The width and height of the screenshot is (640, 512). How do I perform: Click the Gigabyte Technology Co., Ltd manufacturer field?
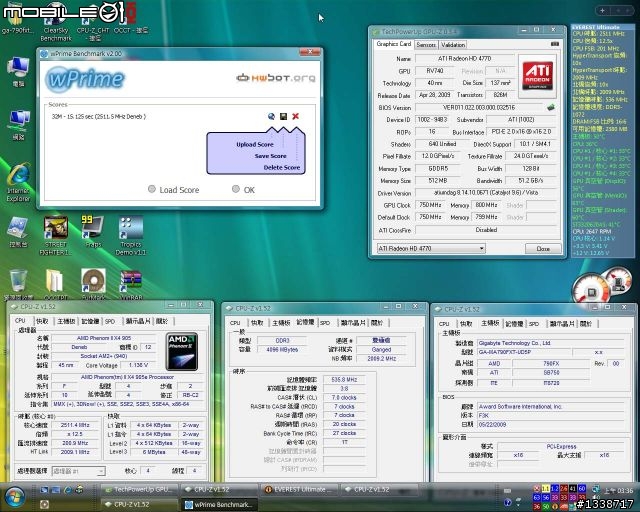click(x=551, y=343)
